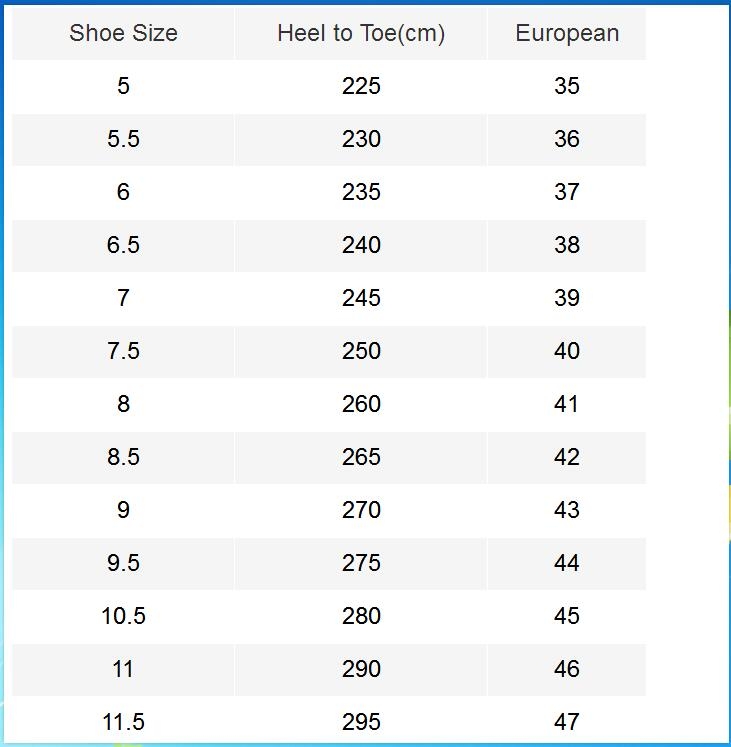Click the 280 heel to toe cell

coord(361,616)
